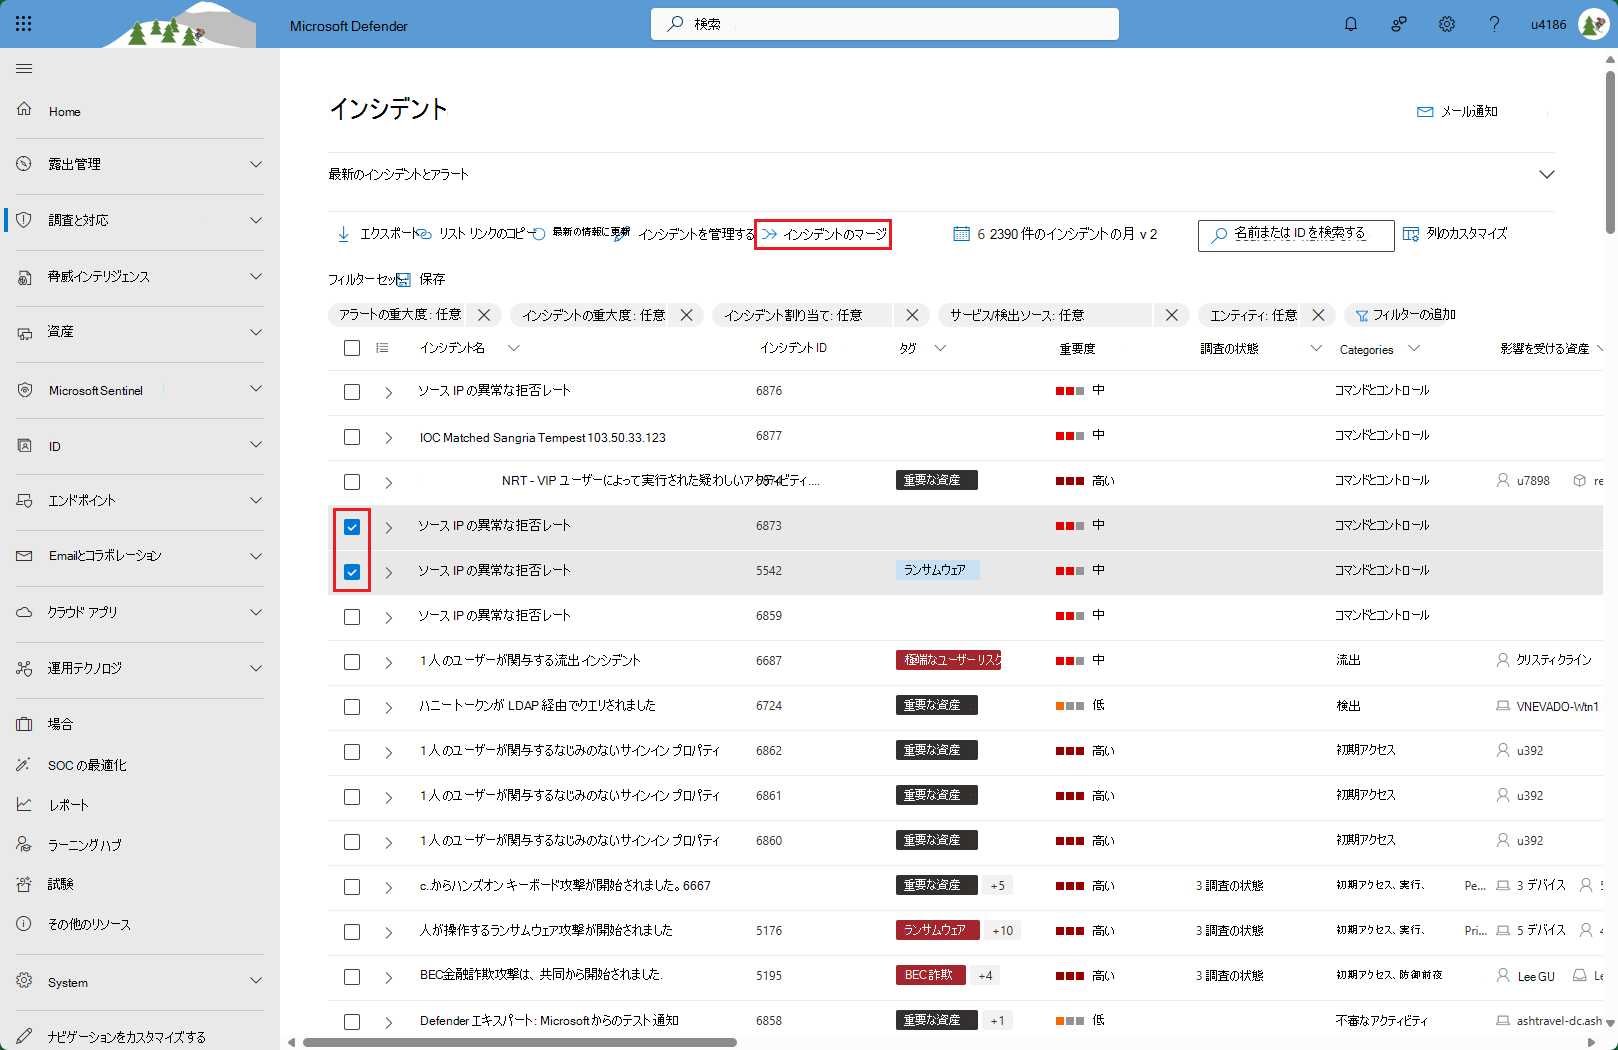Click the list grouping icon in table header

(382, 348)
